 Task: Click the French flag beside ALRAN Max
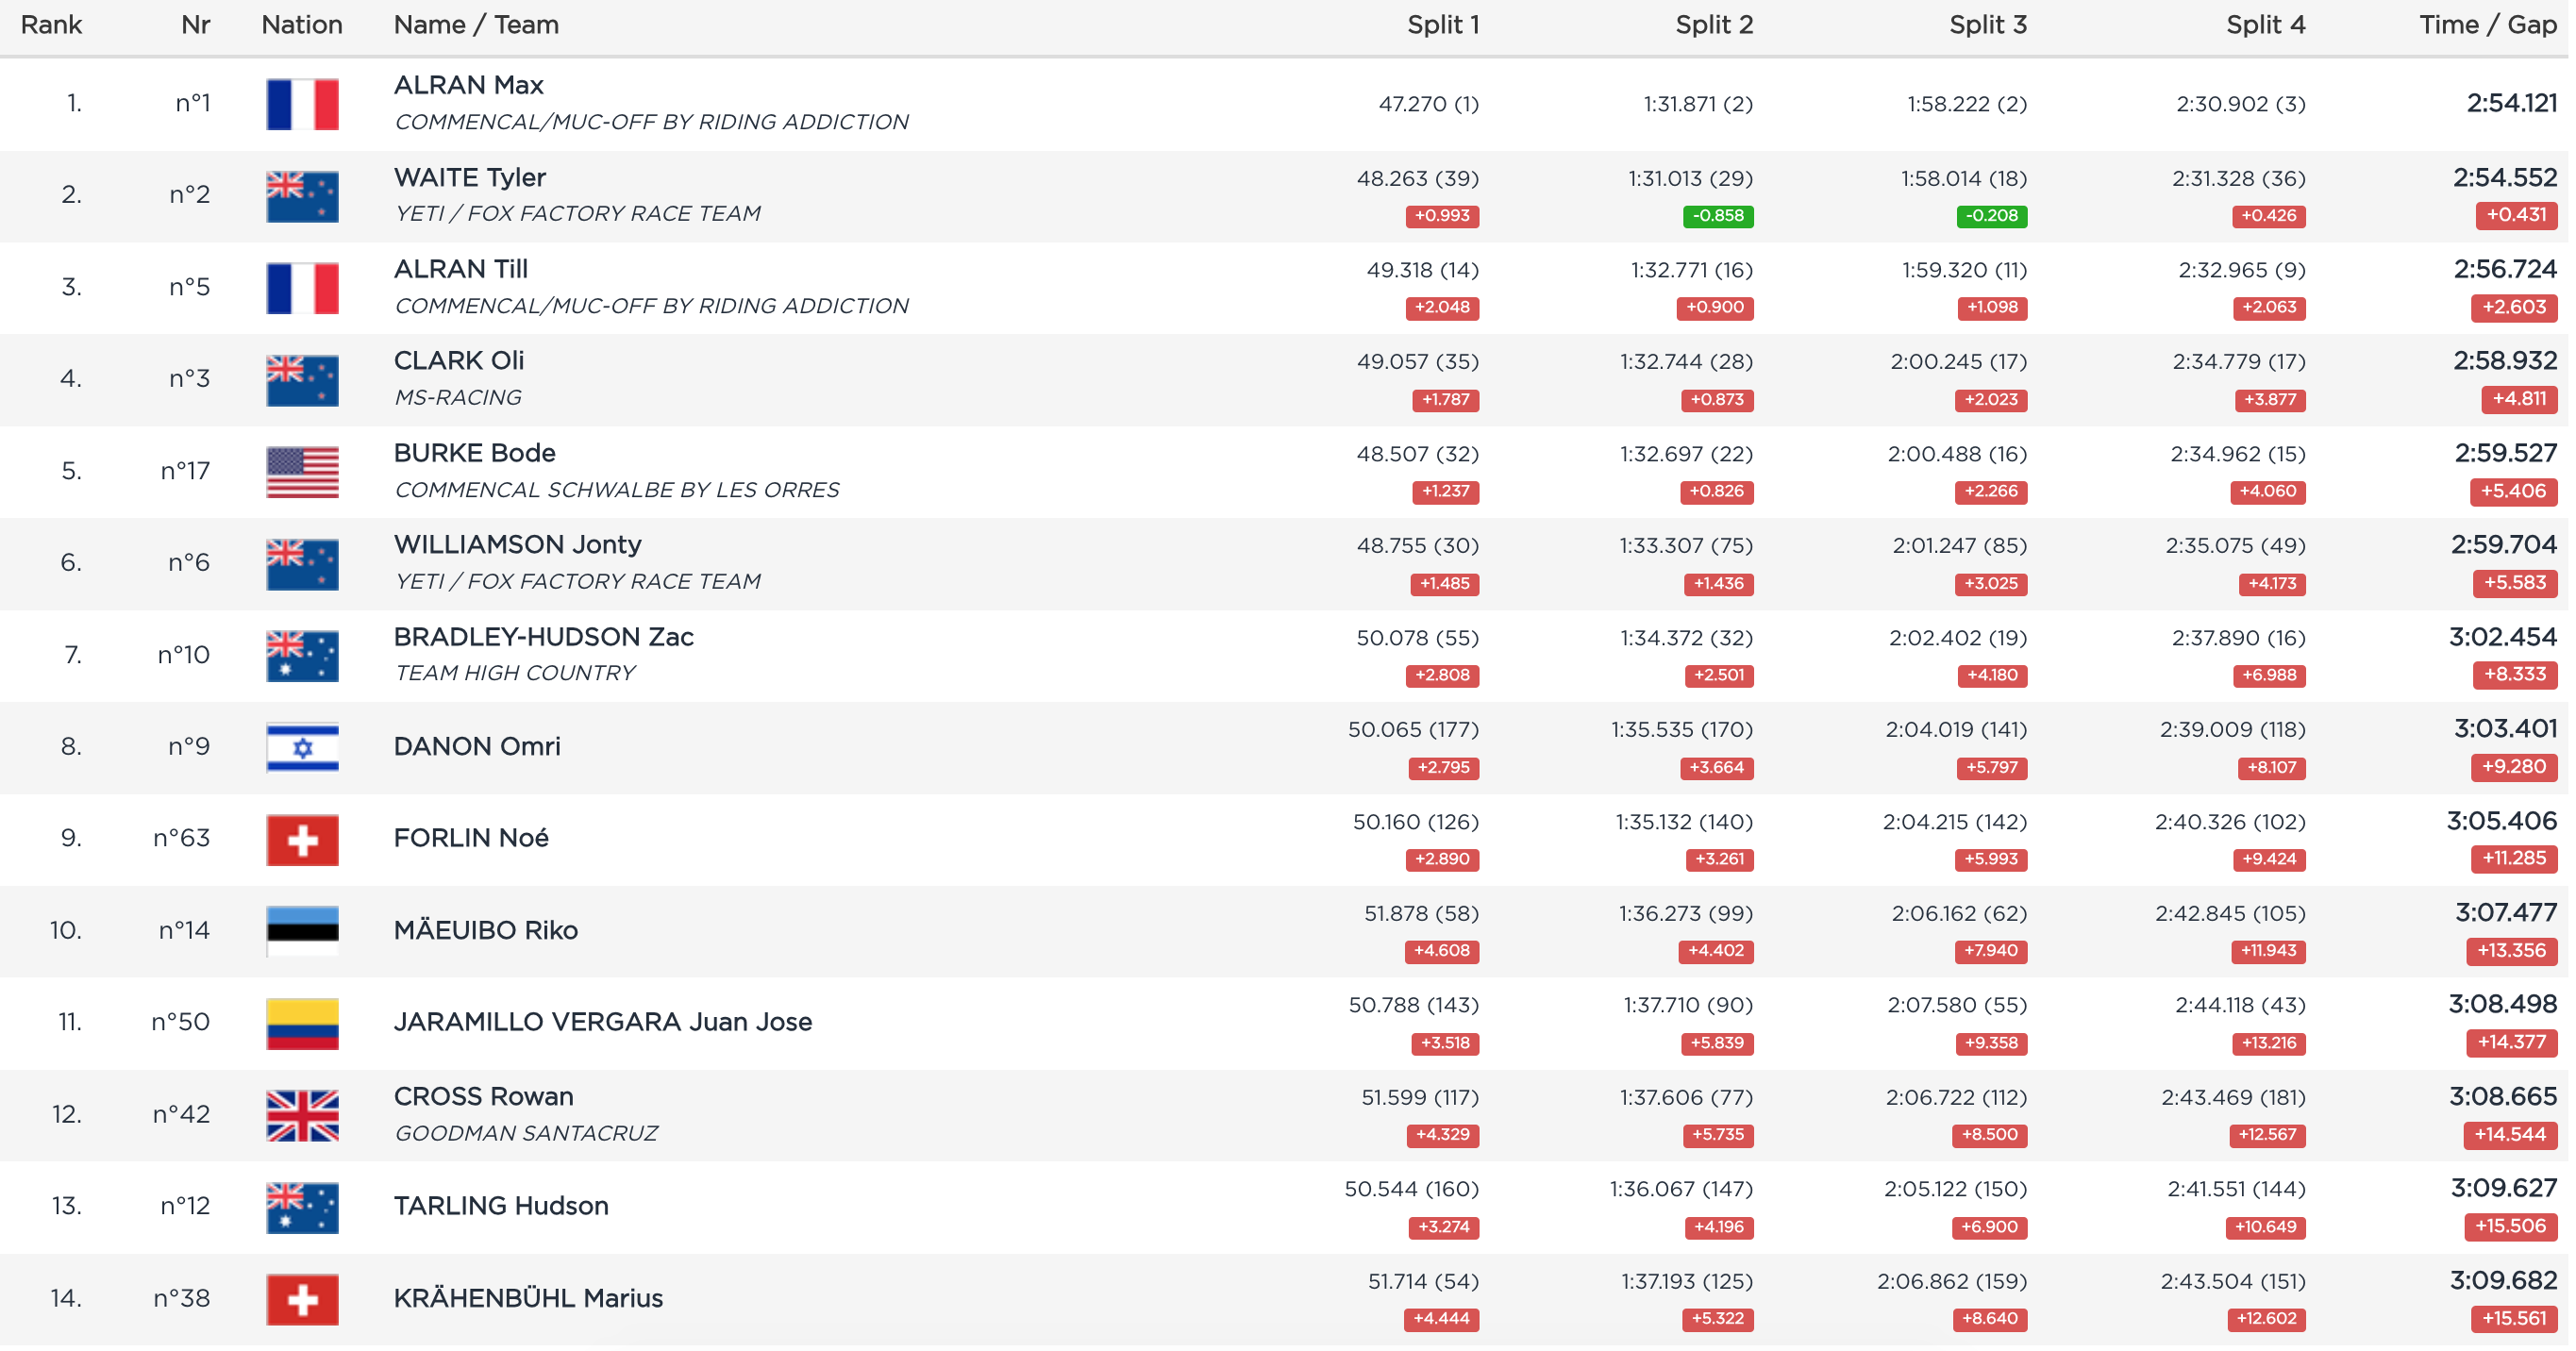click(x=302, y=104)
